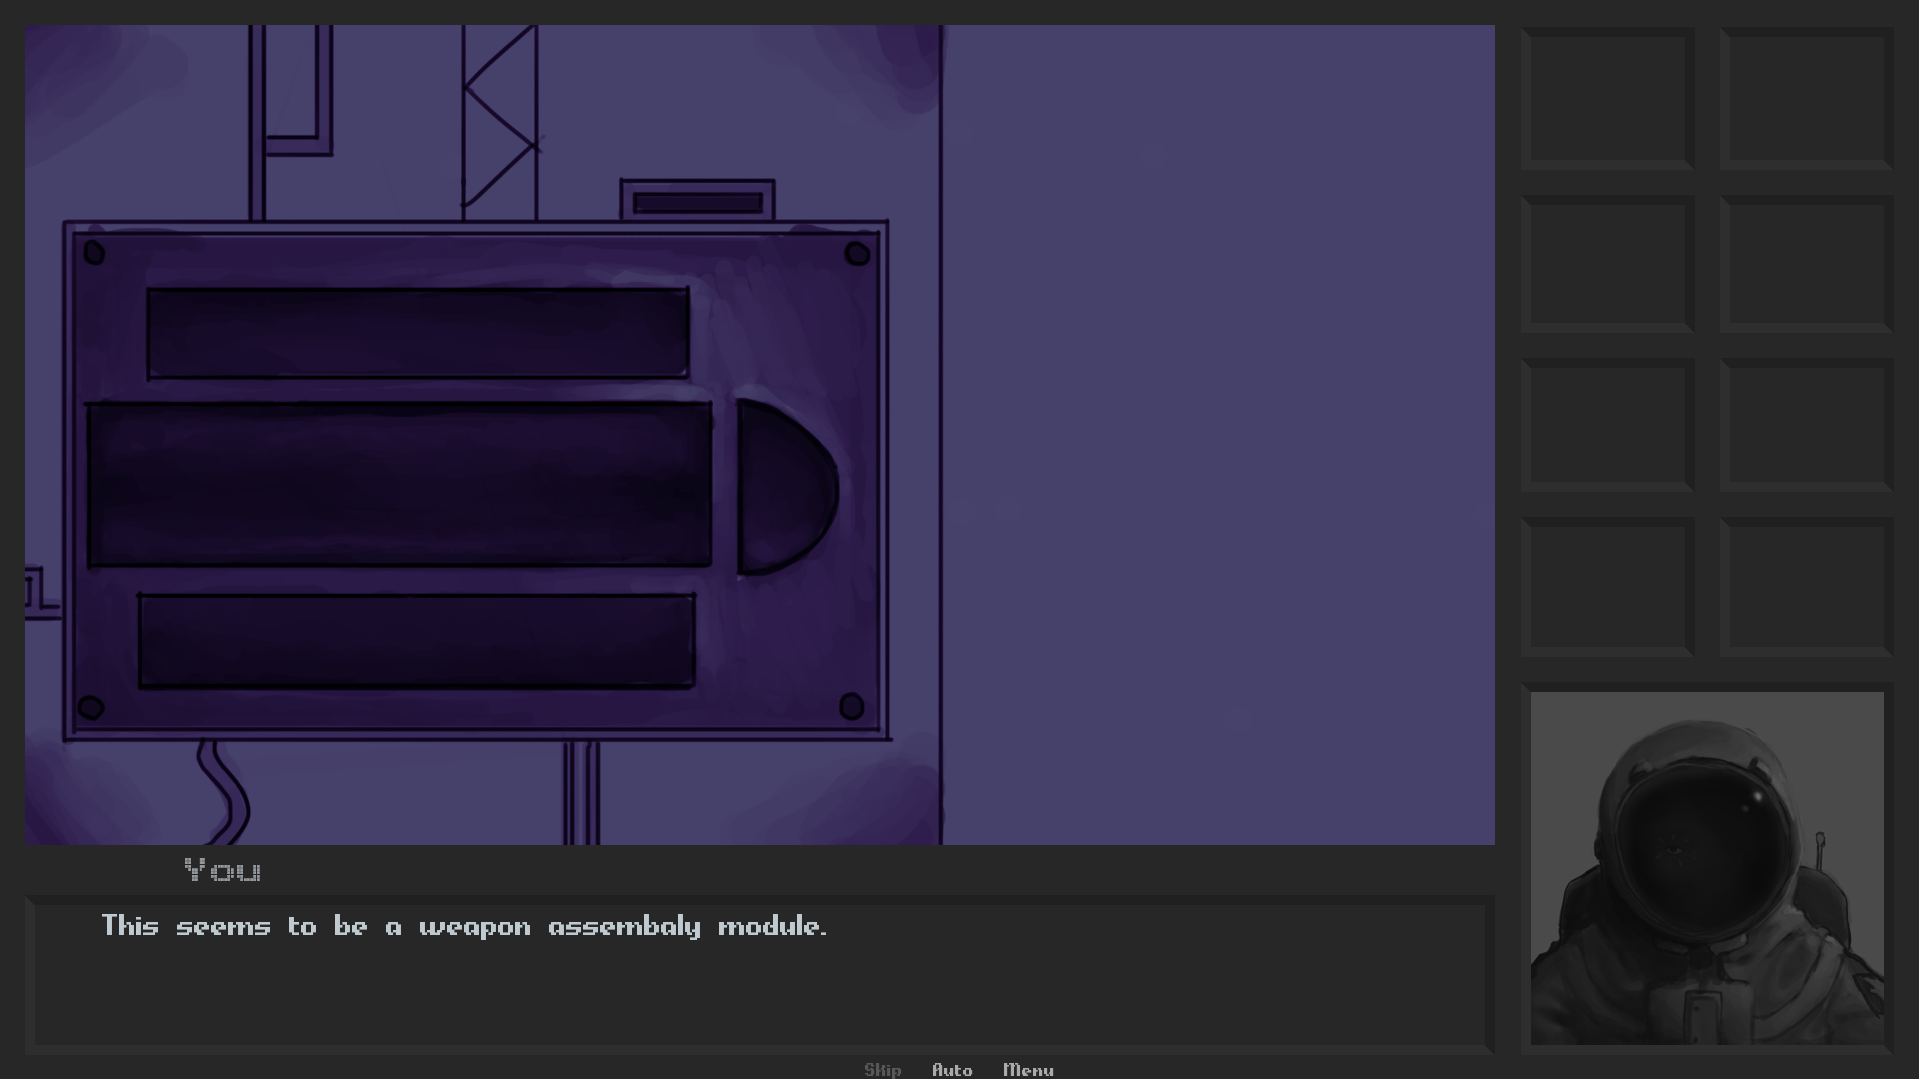Enable Auto dialogue advance

pos(952,1069)
